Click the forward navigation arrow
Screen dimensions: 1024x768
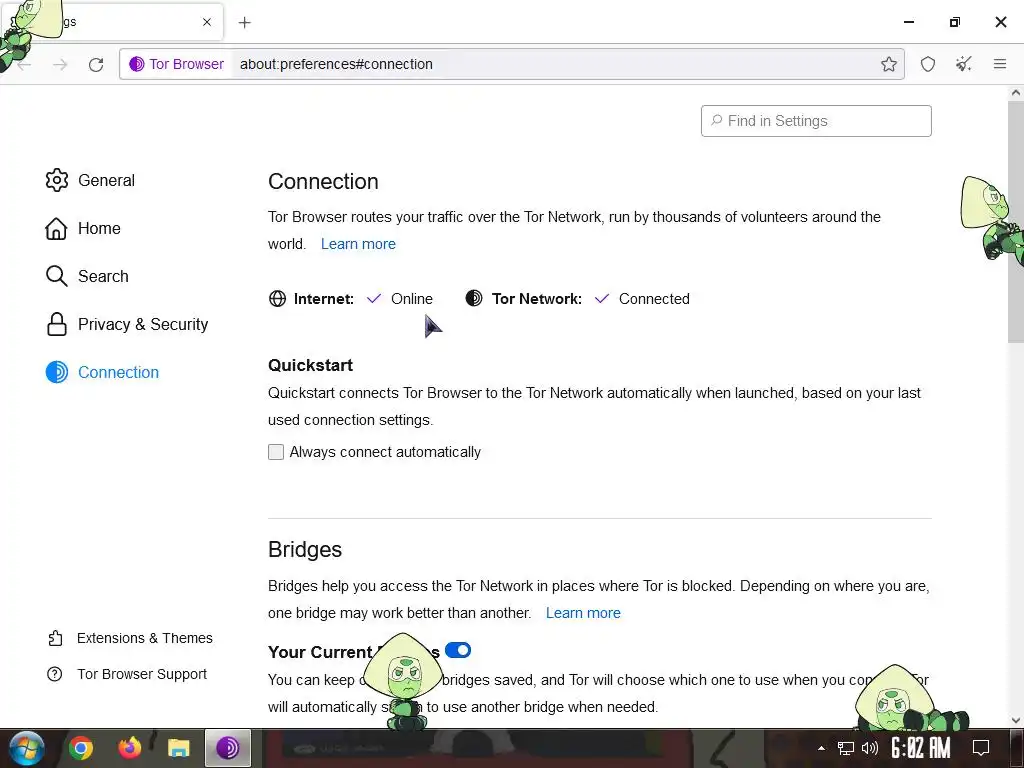pos(60,64)
